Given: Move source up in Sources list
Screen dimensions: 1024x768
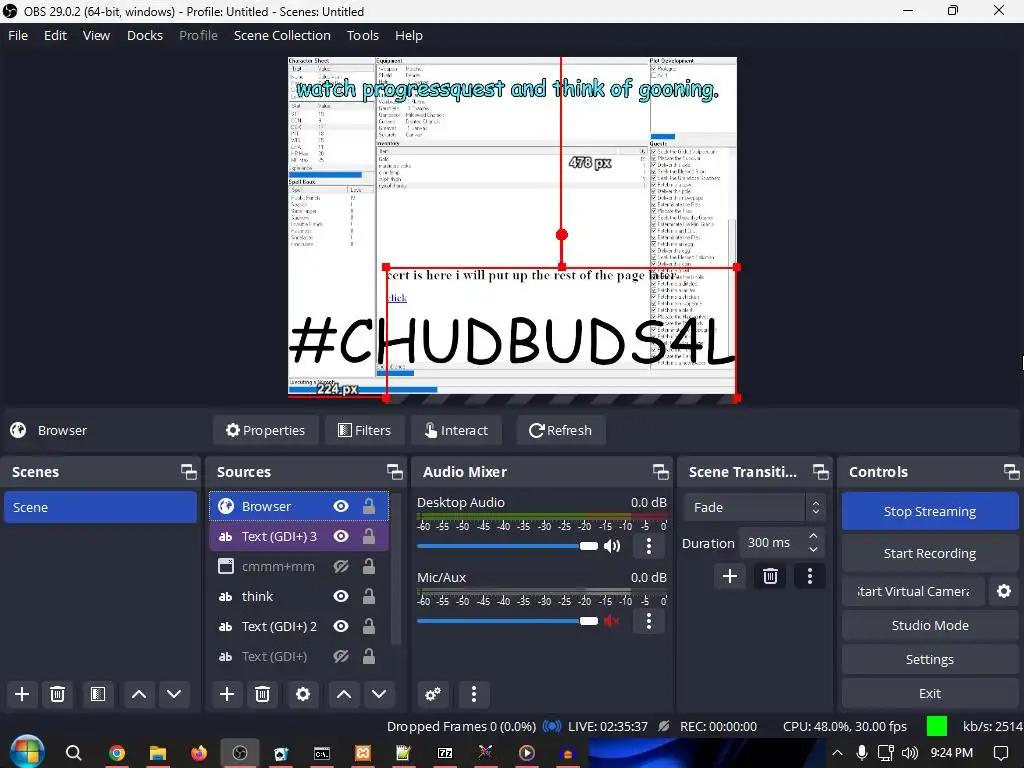Looking at the screenshot, I should pyautogui.click(x=344, y=694).
